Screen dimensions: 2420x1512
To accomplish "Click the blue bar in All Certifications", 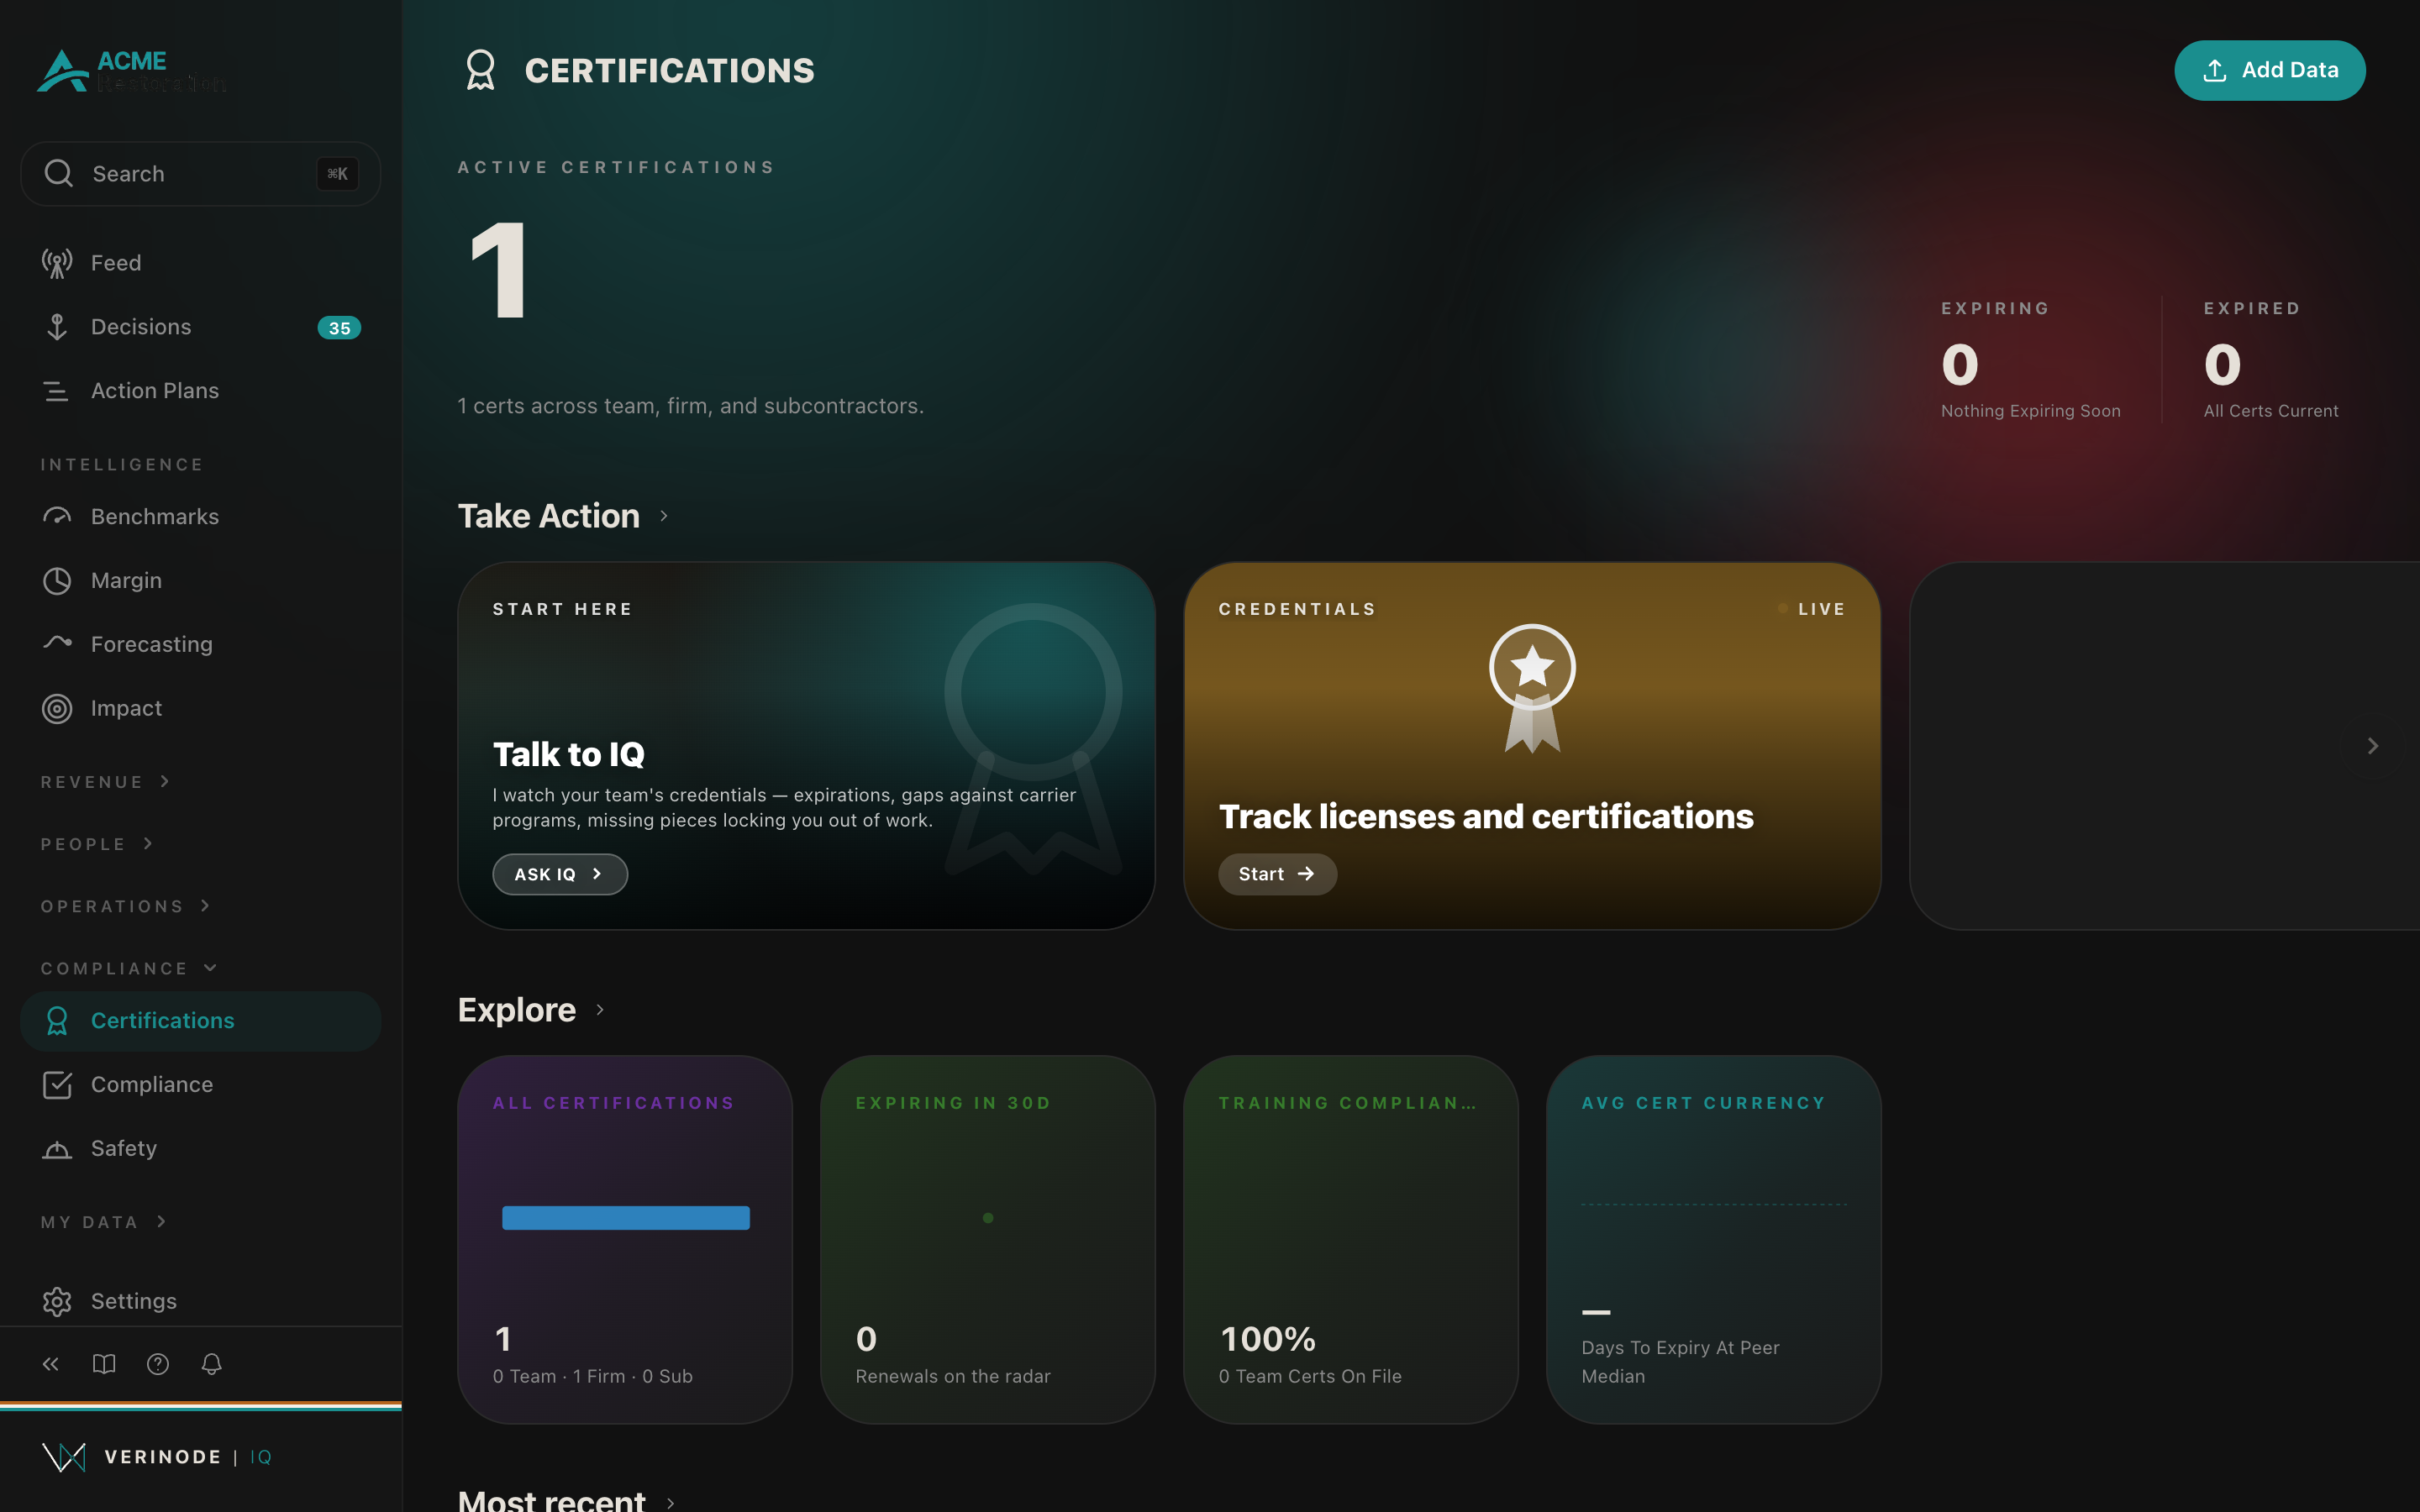I will 626,1218.
